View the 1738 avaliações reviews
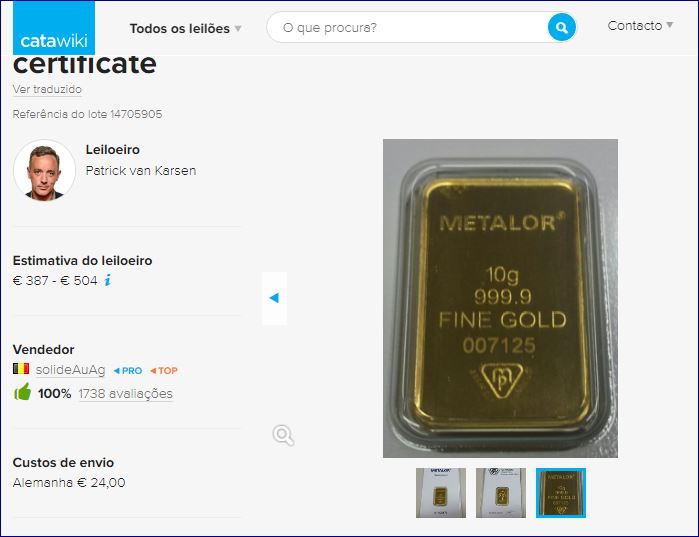699x537 pixels. pos(126,394)
